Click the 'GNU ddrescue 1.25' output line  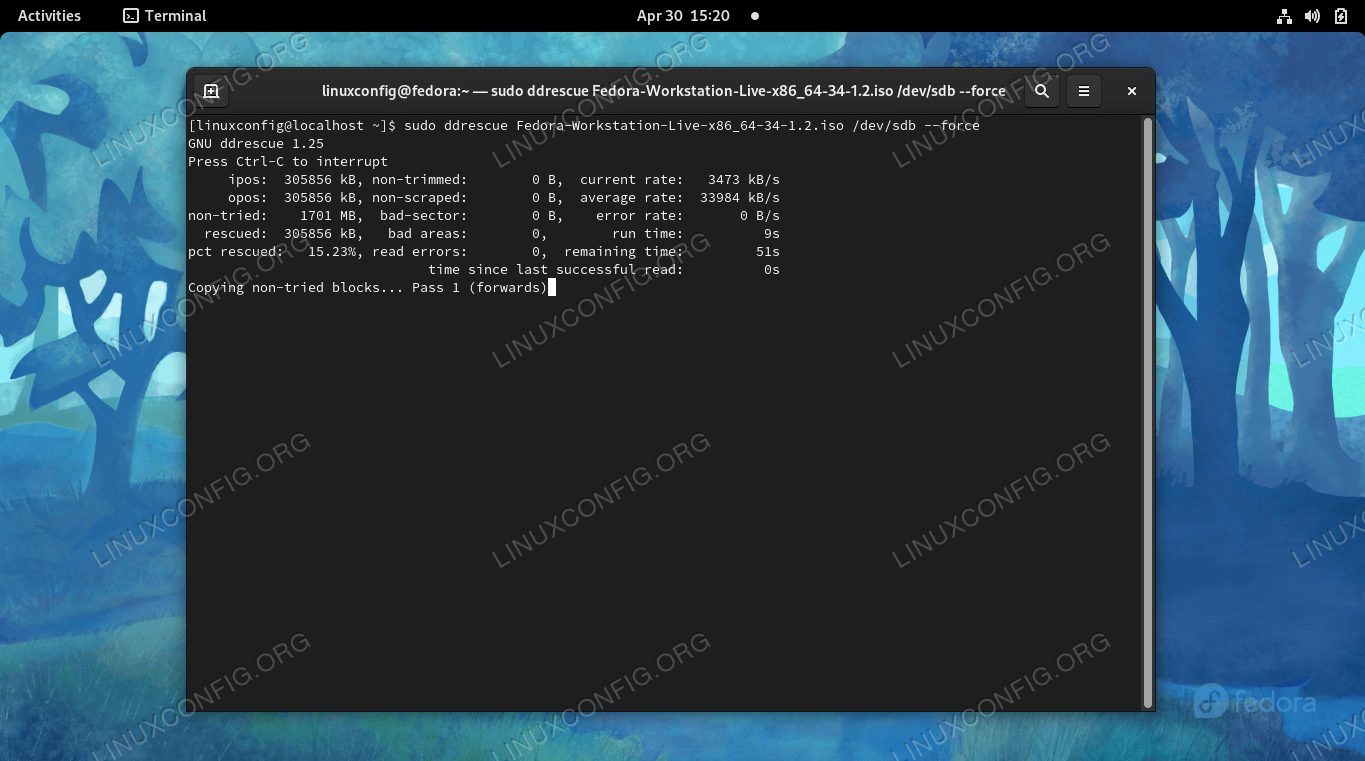256,144
